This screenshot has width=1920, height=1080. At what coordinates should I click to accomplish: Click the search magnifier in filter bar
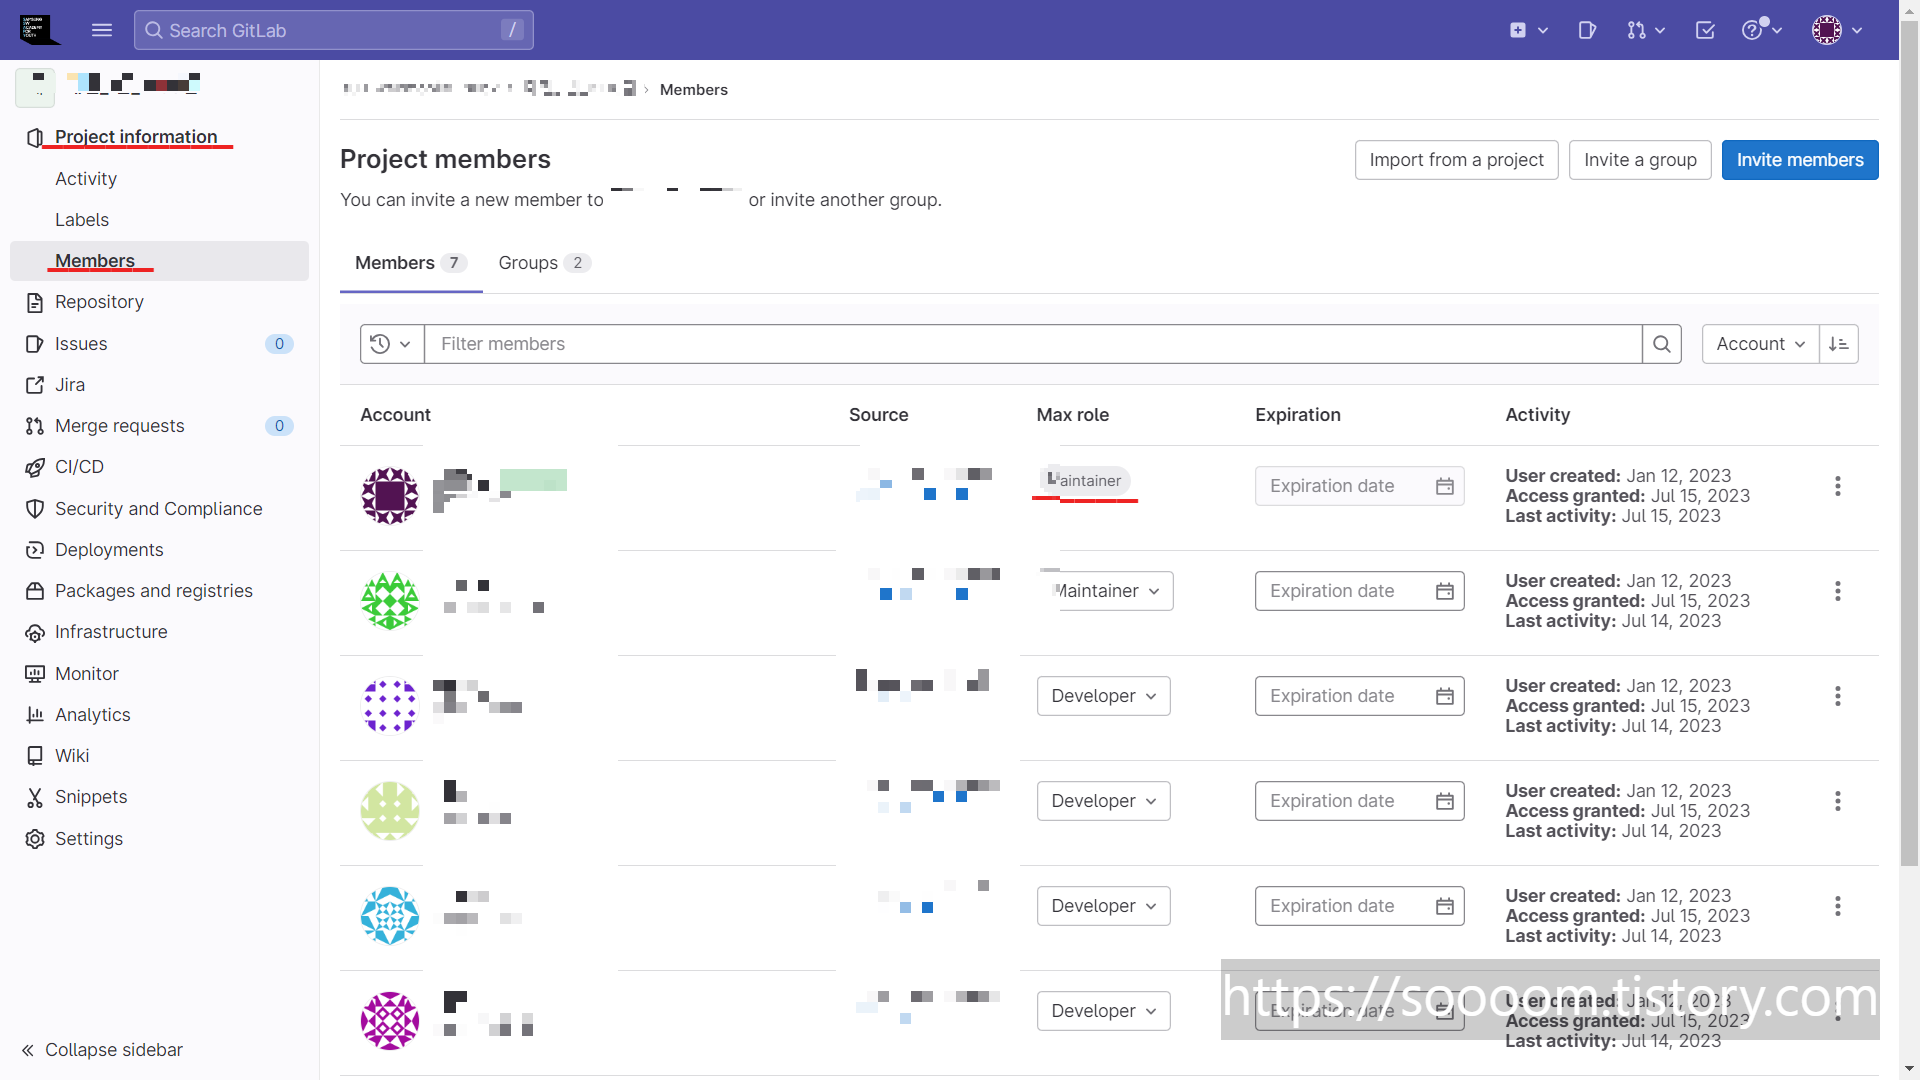1661,344
